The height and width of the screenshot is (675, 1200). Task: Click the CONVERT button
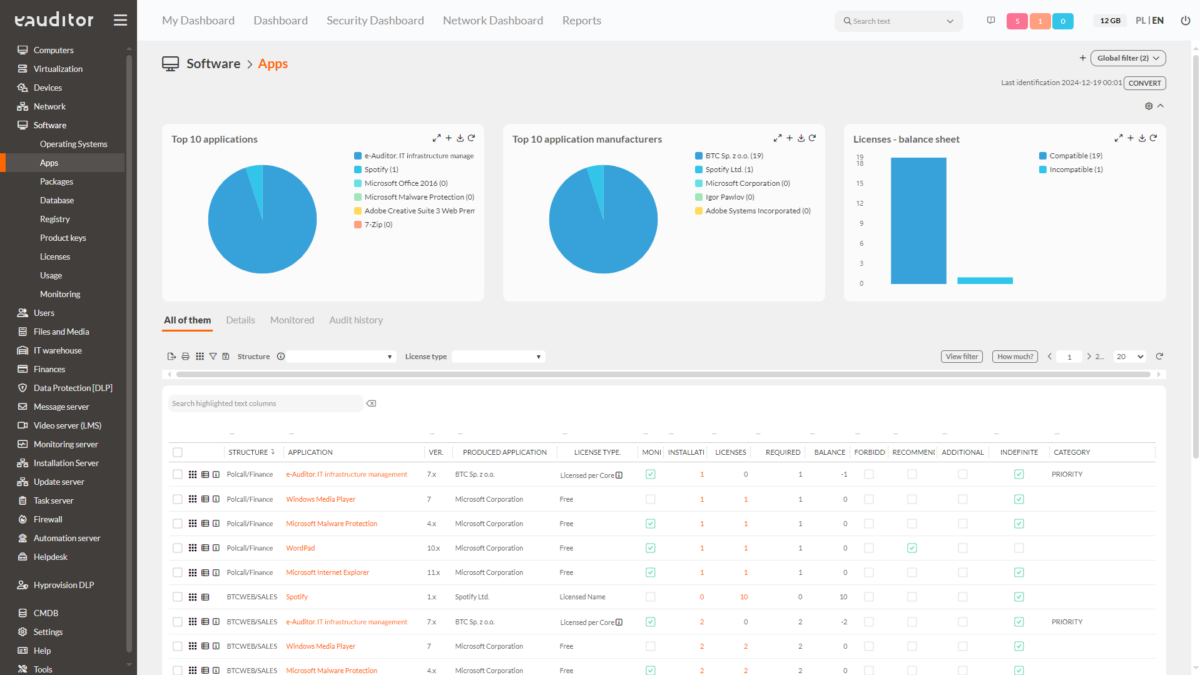(x=1145, y=83)
